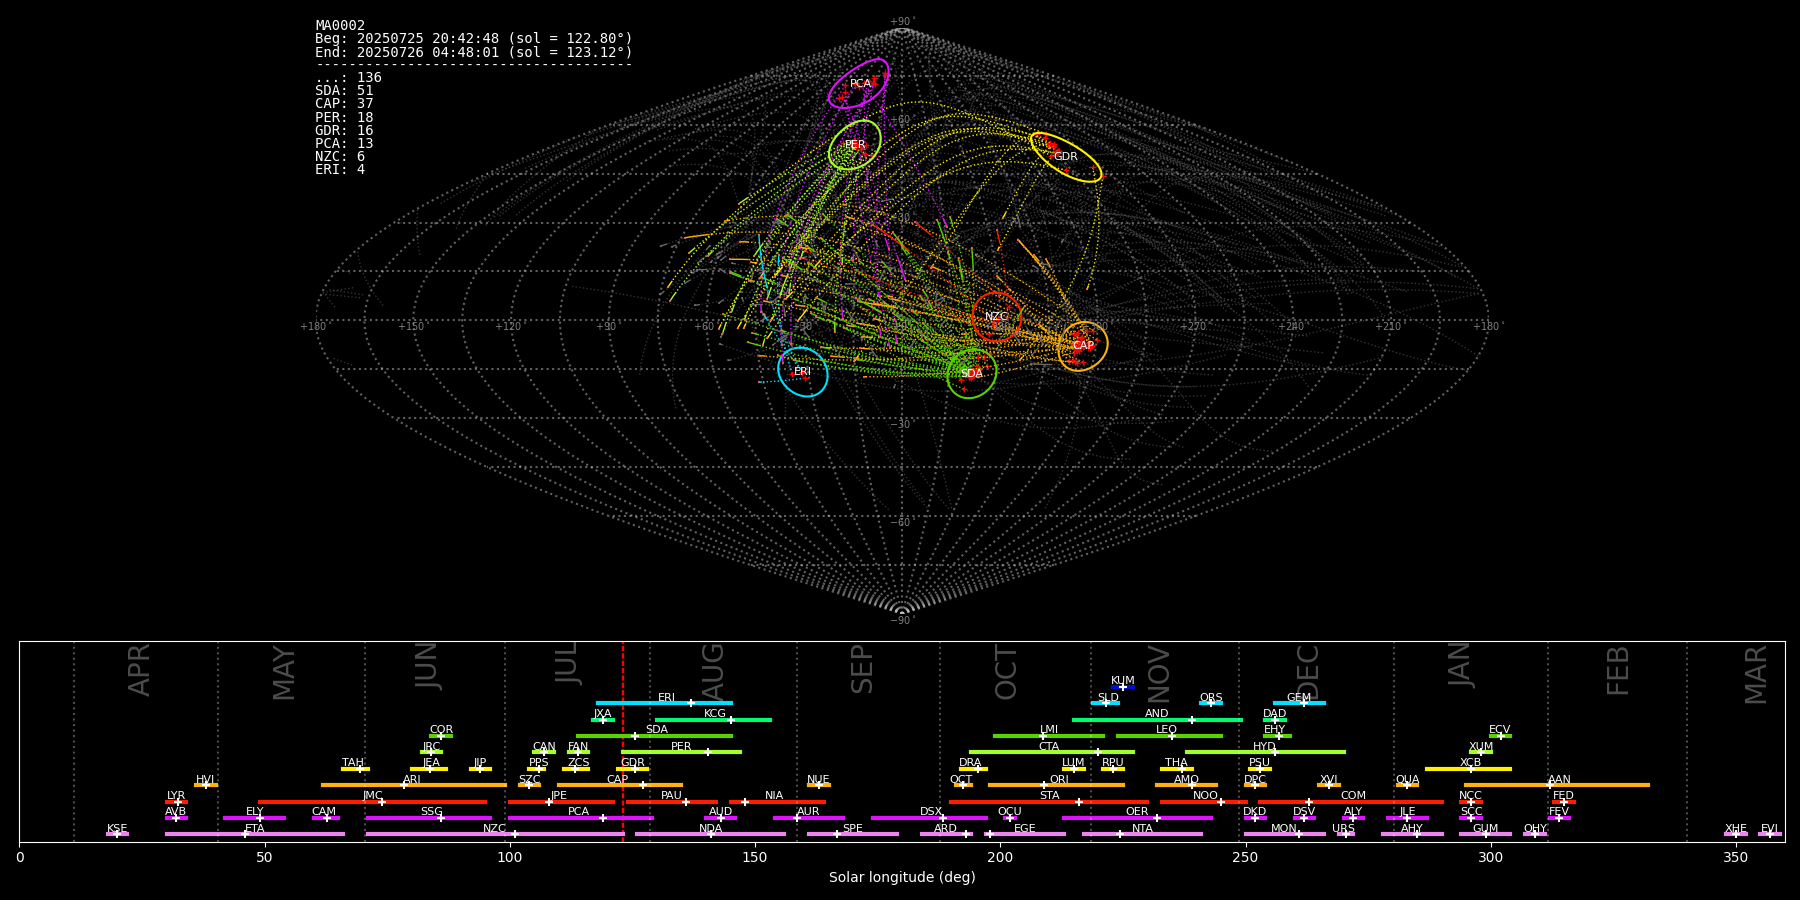Select the LEO shower bar in timeline
1800x900 pixels.
[x=1169, y=736]
